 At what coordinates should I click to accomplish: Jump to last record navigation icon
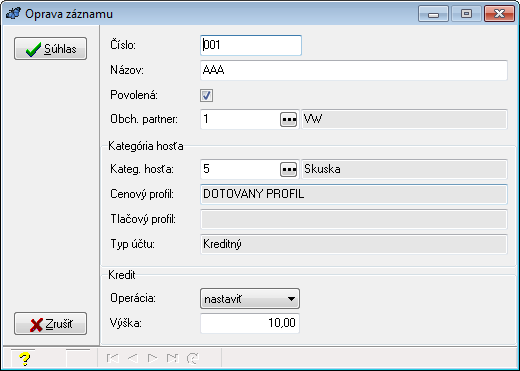[x=173, y=358]
